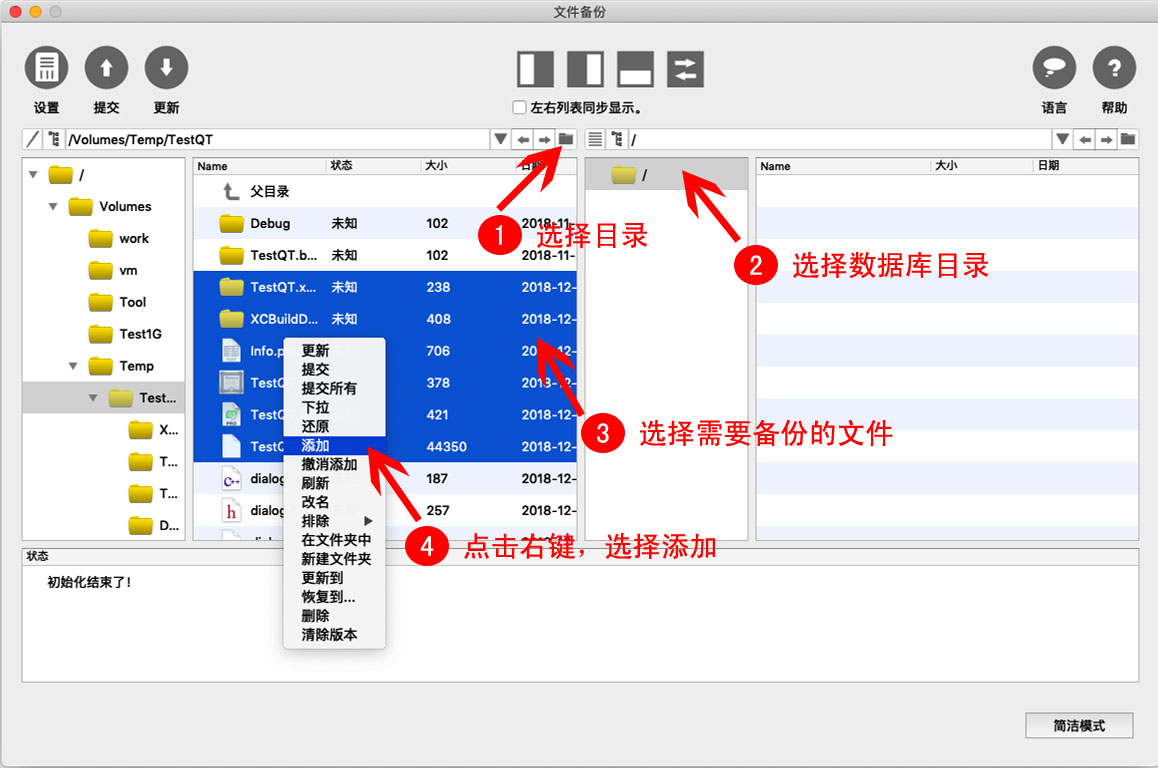Viewport: 1158px width, 768px height.
Task: Click the 提交 upload icon
Action: tap(106, 68)
